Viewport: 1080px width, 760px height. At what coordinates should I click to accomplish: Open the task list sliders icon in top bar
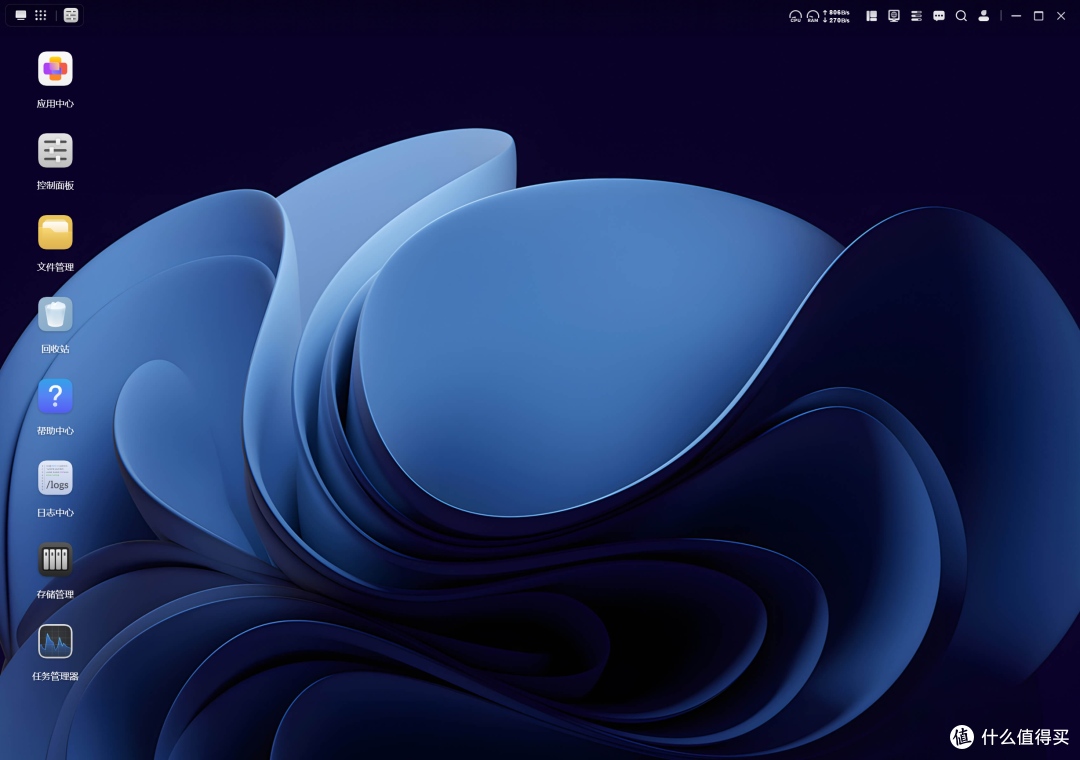916,16
